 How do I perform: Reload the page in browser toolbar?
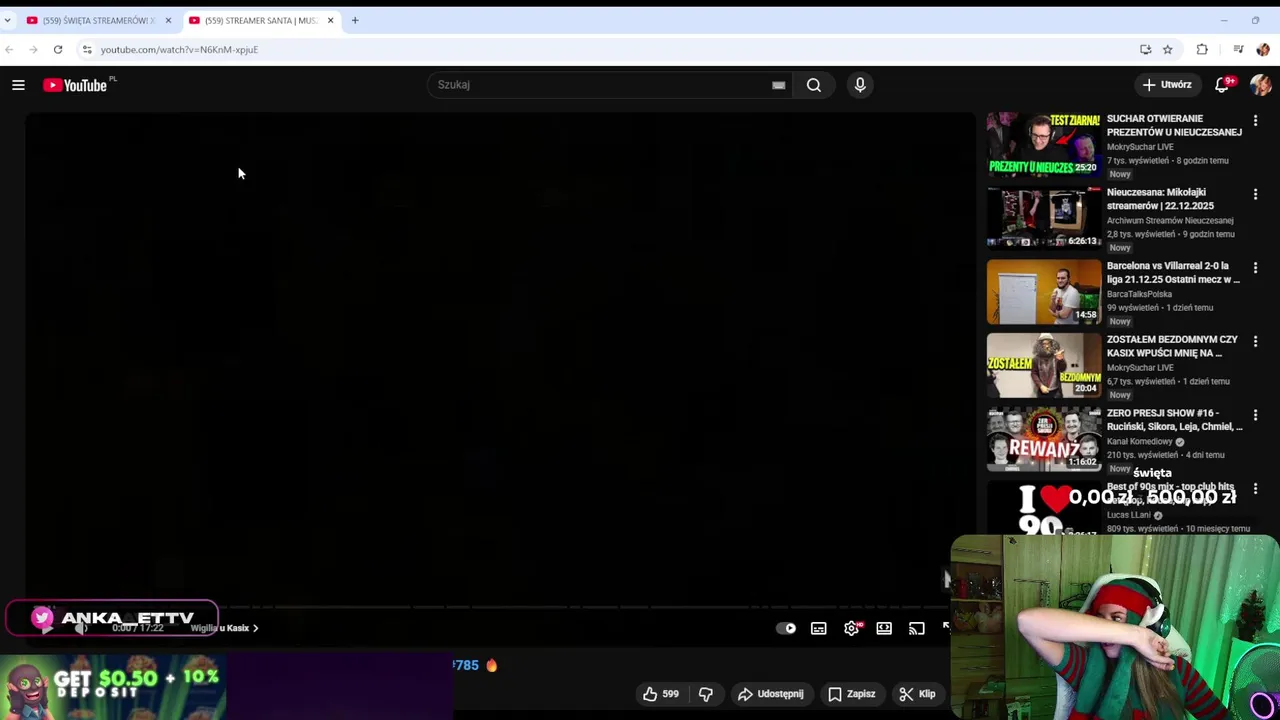58,49
